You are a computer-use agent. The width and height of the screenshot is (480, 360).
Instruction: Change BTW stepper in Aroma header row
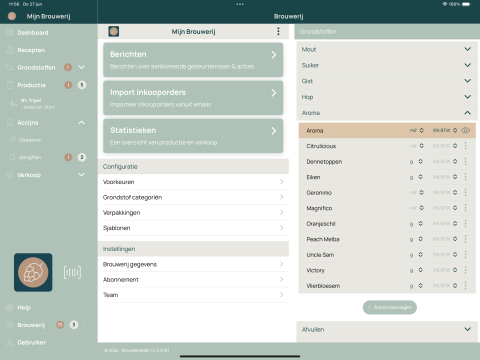[x=455, y=130]
